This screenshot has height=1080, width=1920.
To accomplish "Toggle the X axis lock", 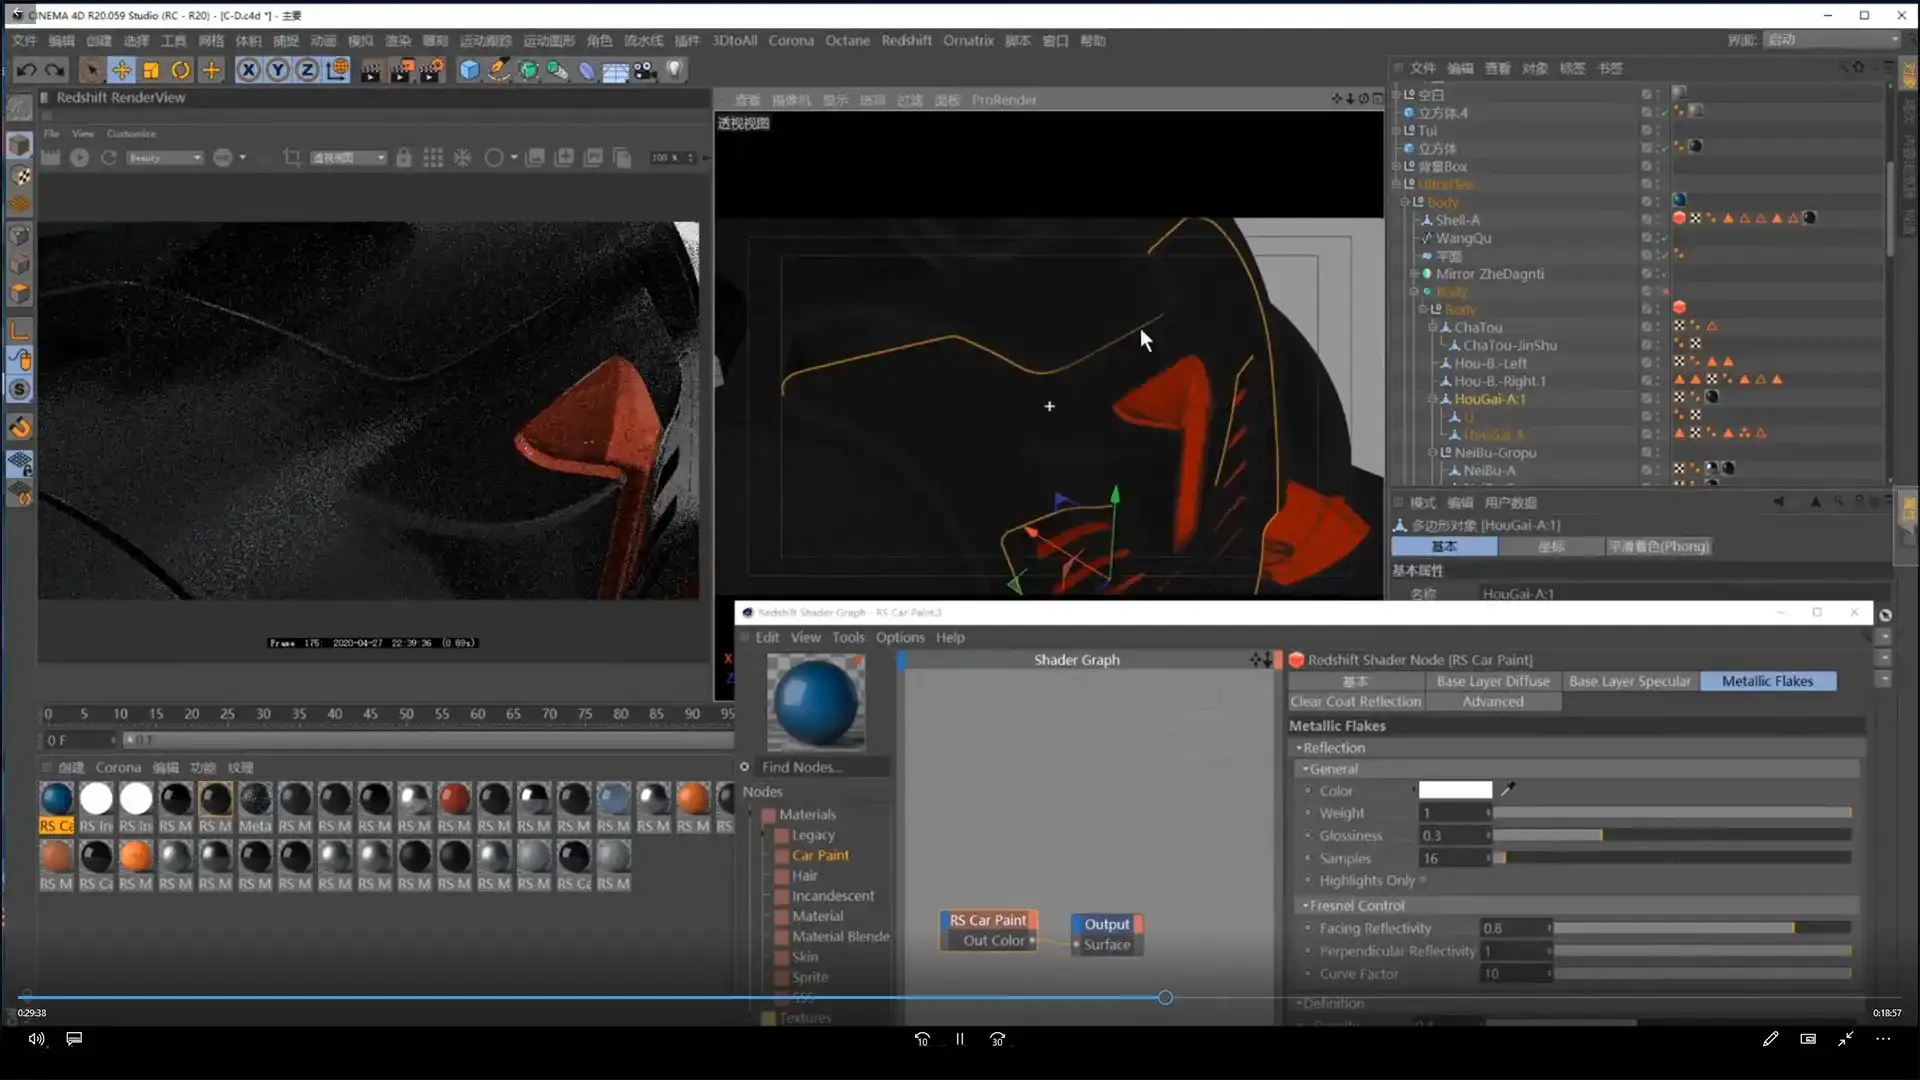I will 248,70.
